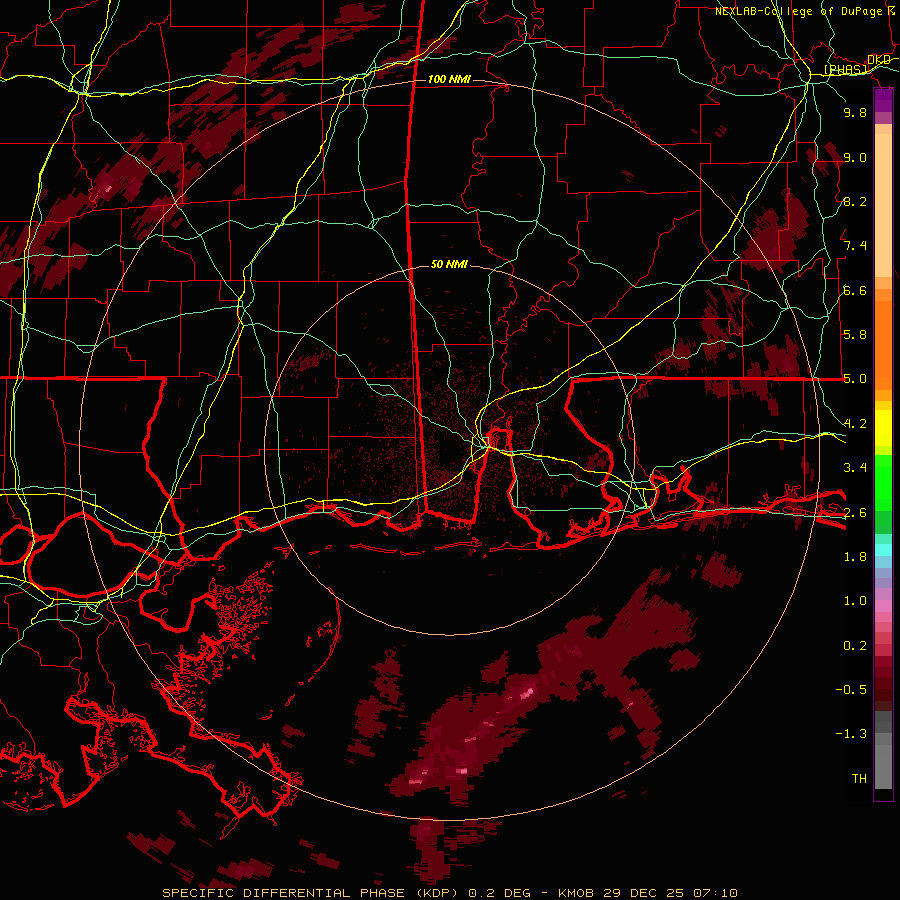Pick the green color bar segment
The image size is (900, 900).
883,483
